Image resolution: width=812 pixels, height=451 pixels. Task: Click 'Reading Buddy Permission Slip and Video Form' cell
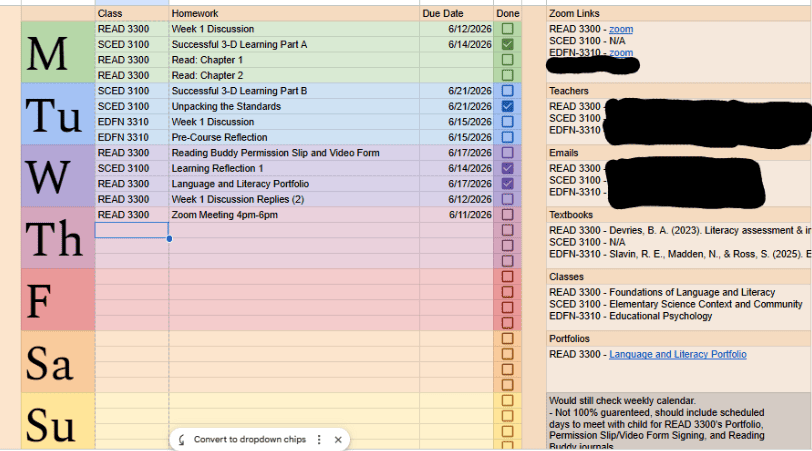point(294,153)
